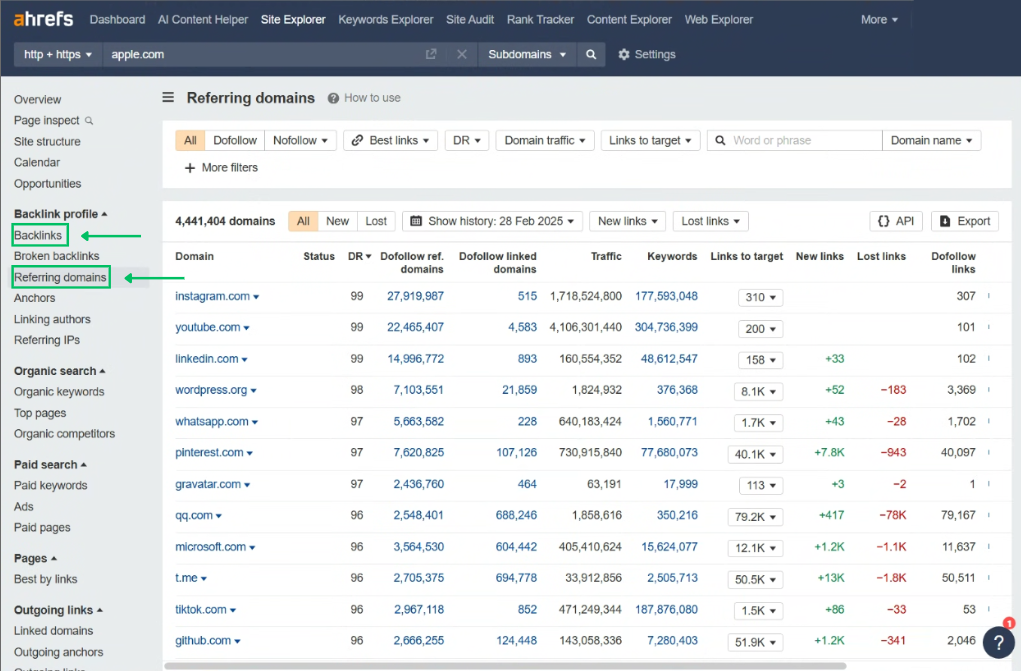Open Settings gear in top bar
Image resolution: width=1021 pixels, height=671 pixels.
coord(646,55)
